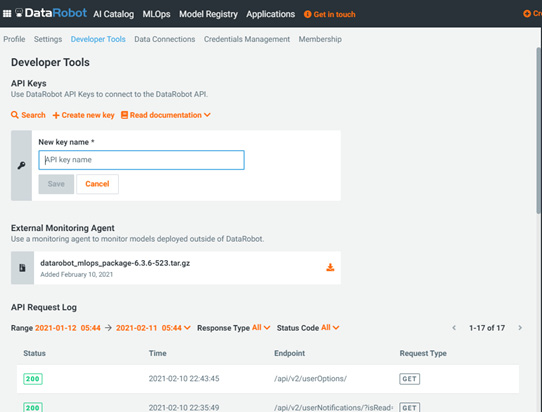Open MLOps in top navigation
The image size is (542, 412).
[156, 14]
